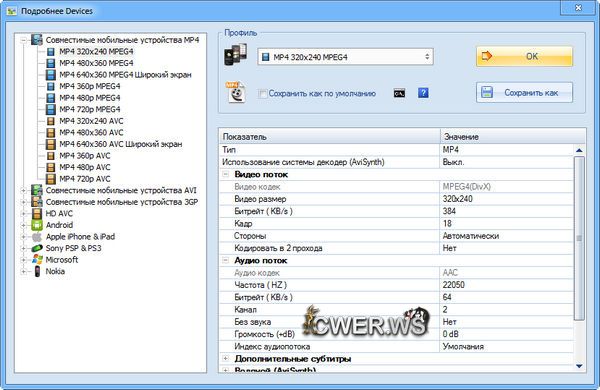Click the settings table scroll up arrow
Image resolution: width=600 pixels, height=390 pixels.
[x=579, y=150]
